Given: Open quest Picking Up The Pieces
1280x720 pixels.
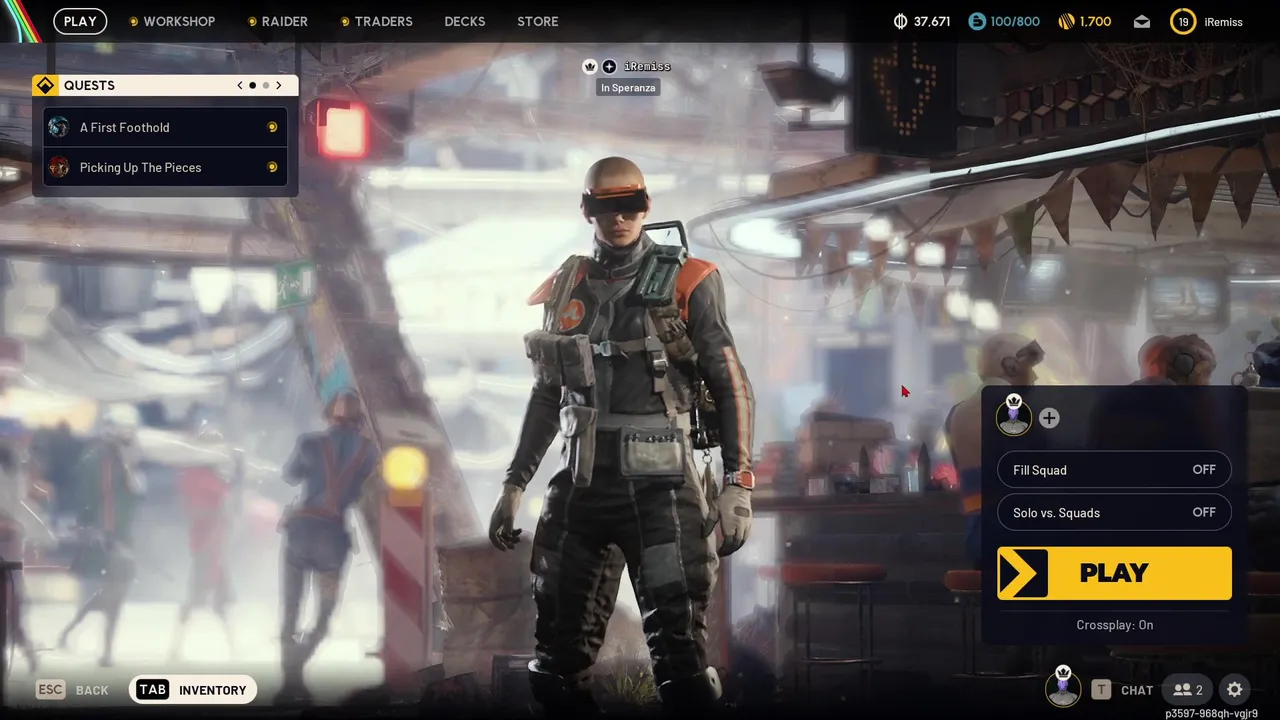Looking at the screenshot, I should pyautogui.click(x=165, y=167).
